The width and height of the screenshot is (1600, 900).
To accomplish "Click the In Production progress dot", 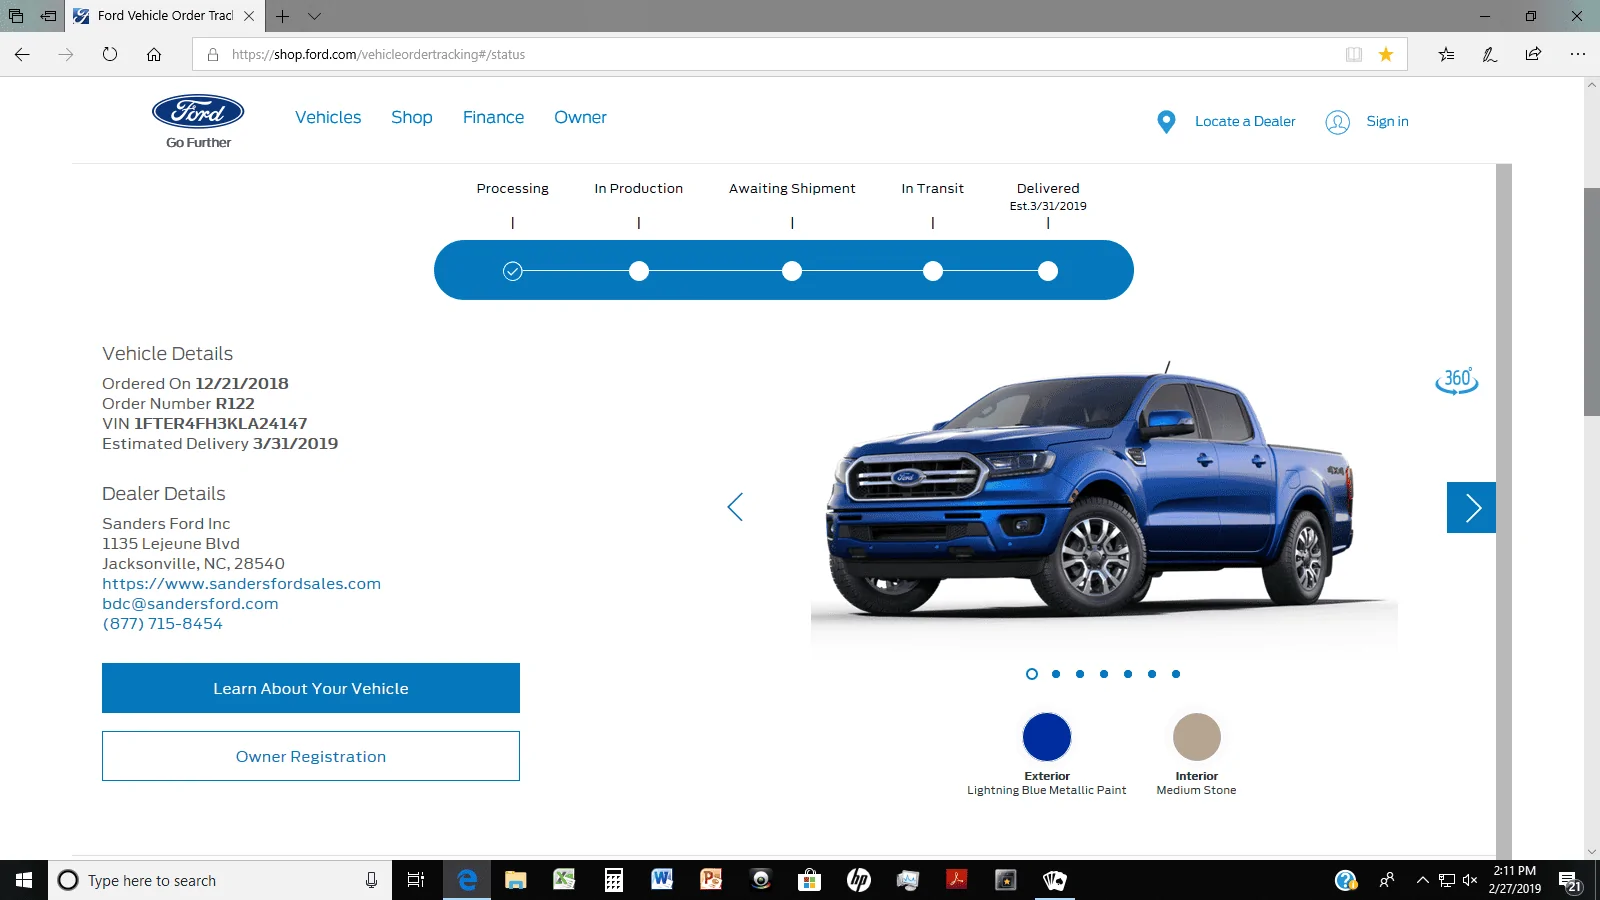I will tap(639, 271).
